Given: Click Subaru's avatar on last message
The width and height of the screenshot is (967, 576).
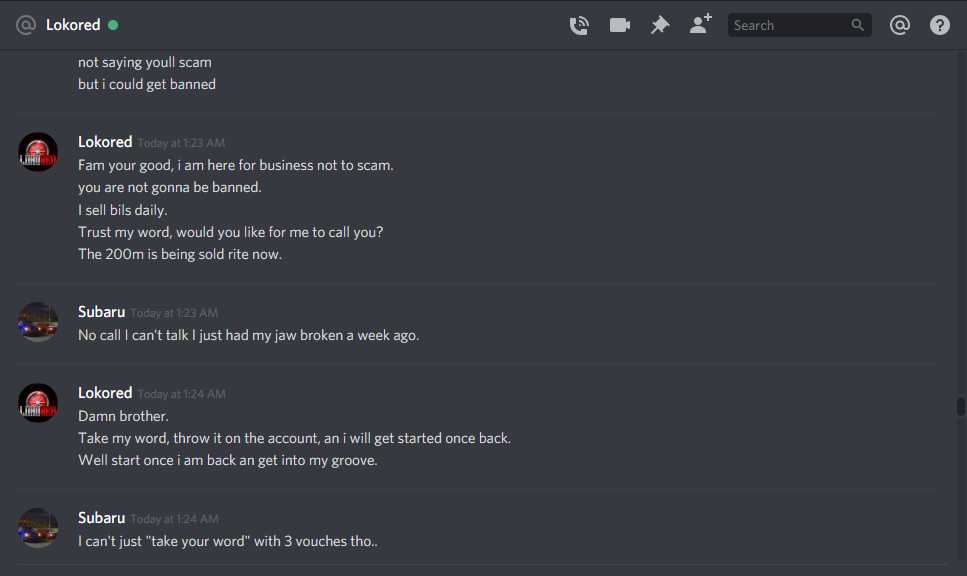Looking at the screenshot, I should point(39,528).
